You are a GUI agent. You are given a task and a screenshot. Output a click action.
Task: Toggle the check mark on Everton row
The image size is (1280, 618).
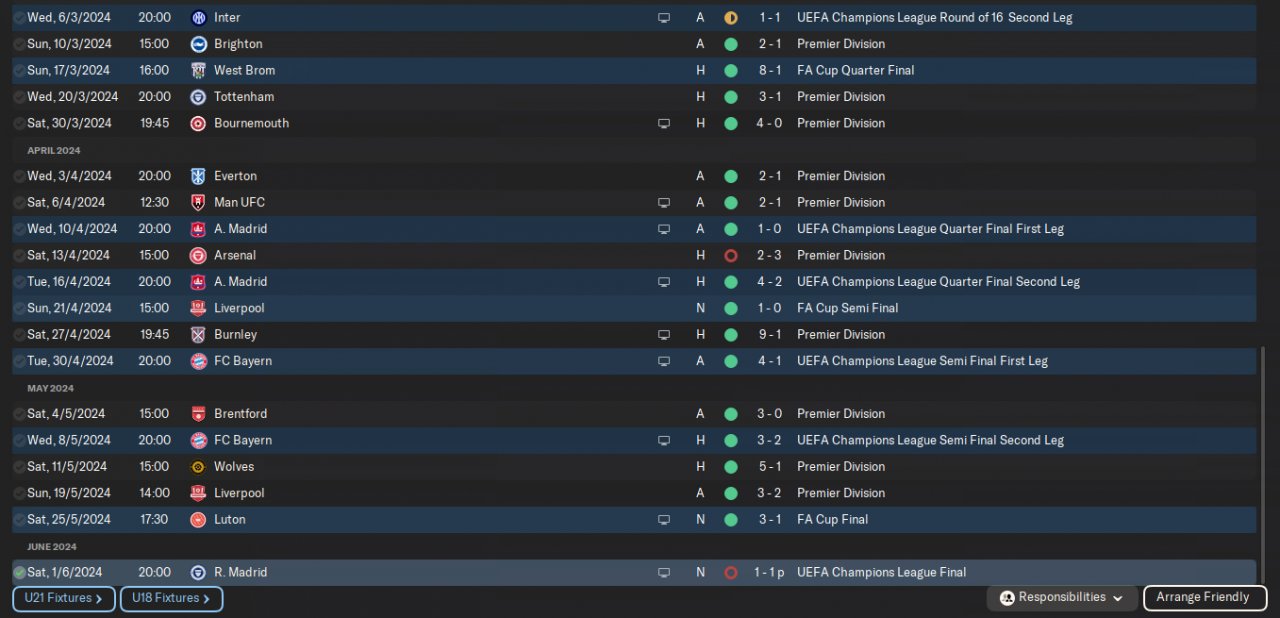[x=19, y=176]
